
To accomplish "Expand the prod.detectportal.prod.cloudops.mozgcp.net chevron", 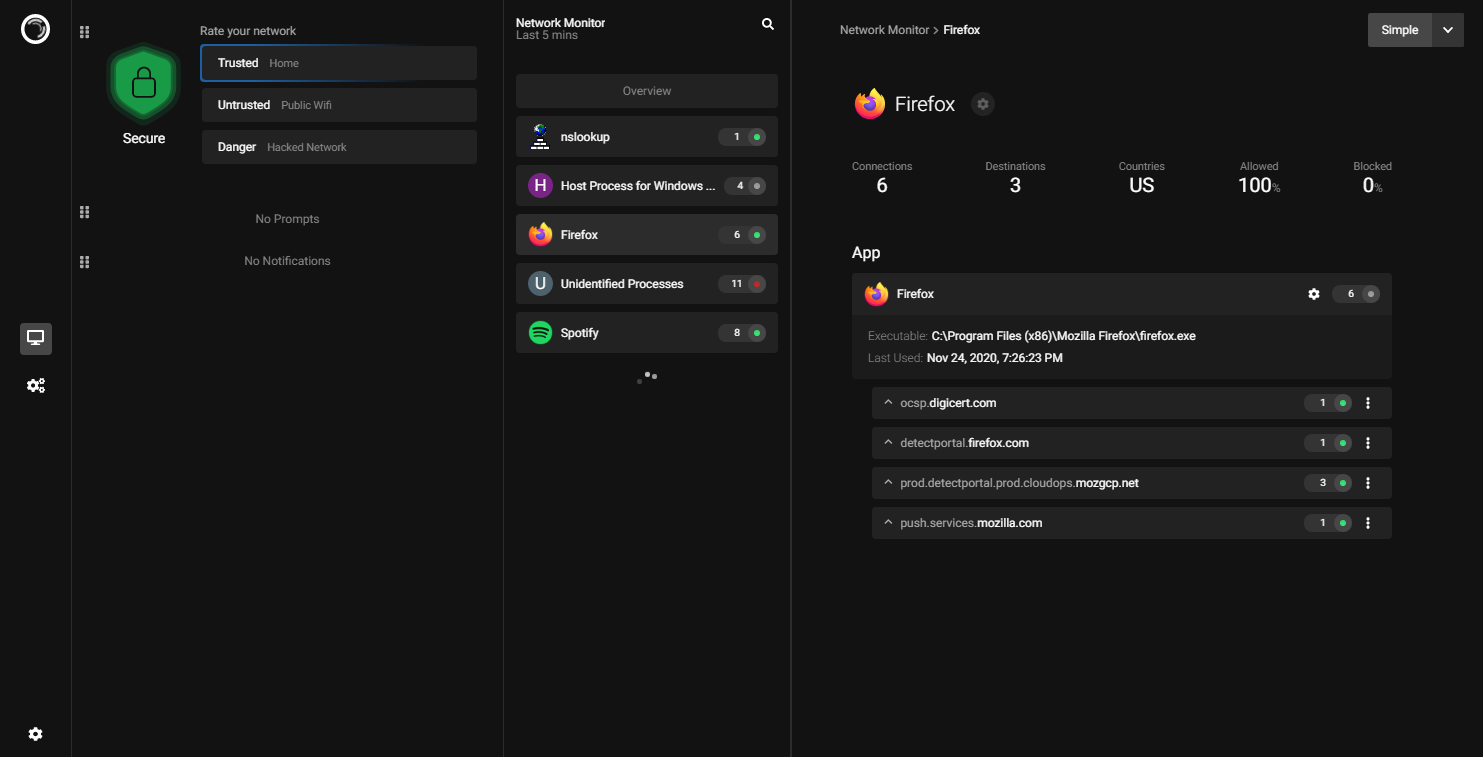I will 887,482.
